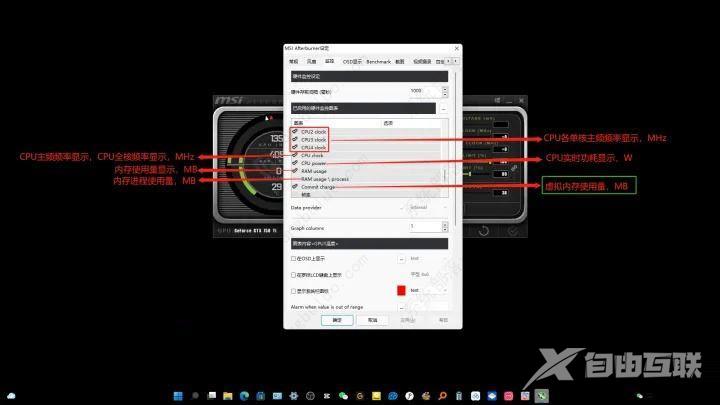This screenshot has height=405, width=720.
Task: Switch to the monitoring tab
Action: 329,62
